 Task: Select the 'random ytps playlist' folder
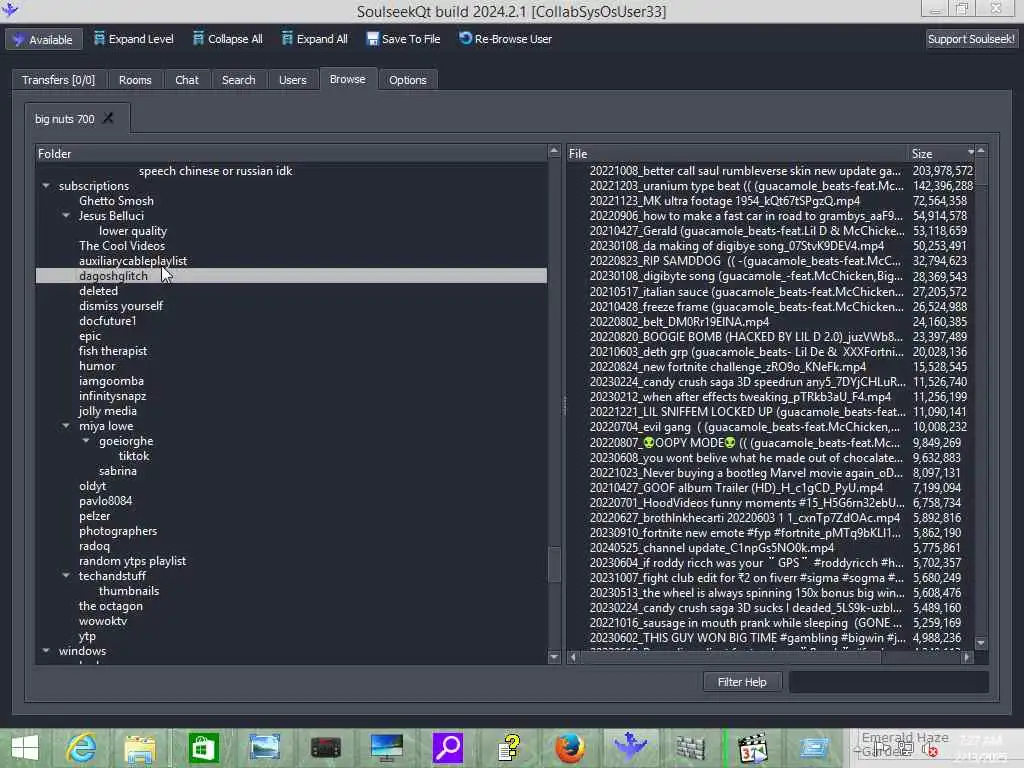[133, 562]
